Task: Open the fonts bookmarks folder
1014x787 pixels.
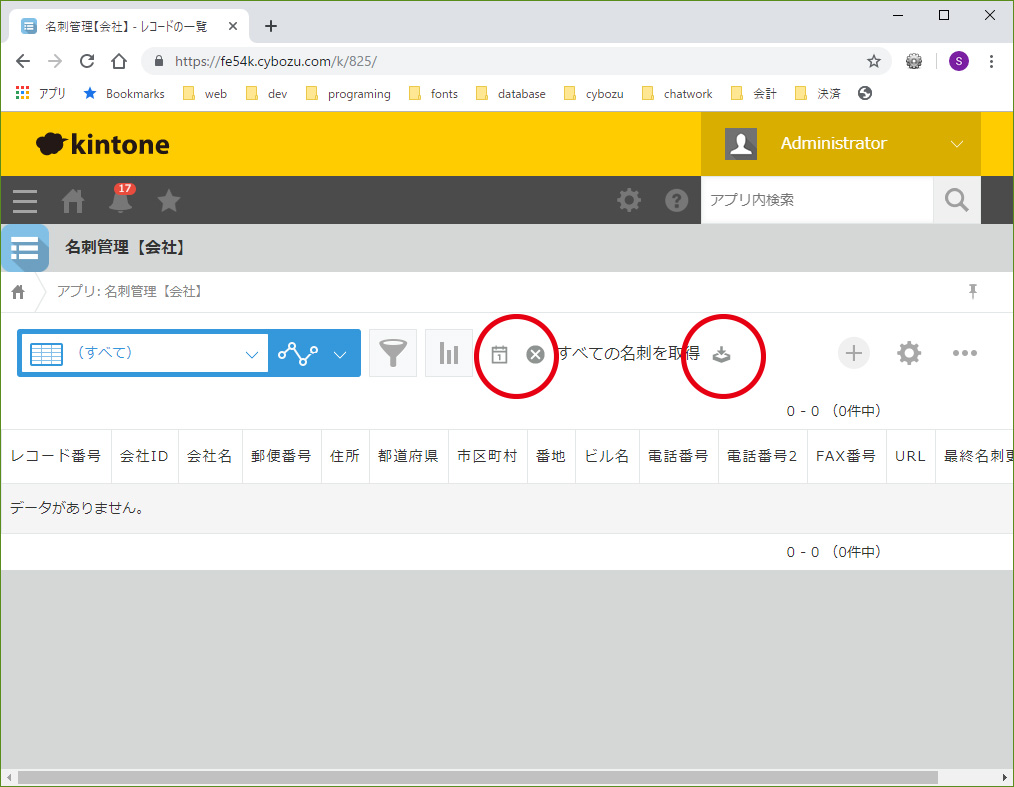Action: [x=433, y=93]
